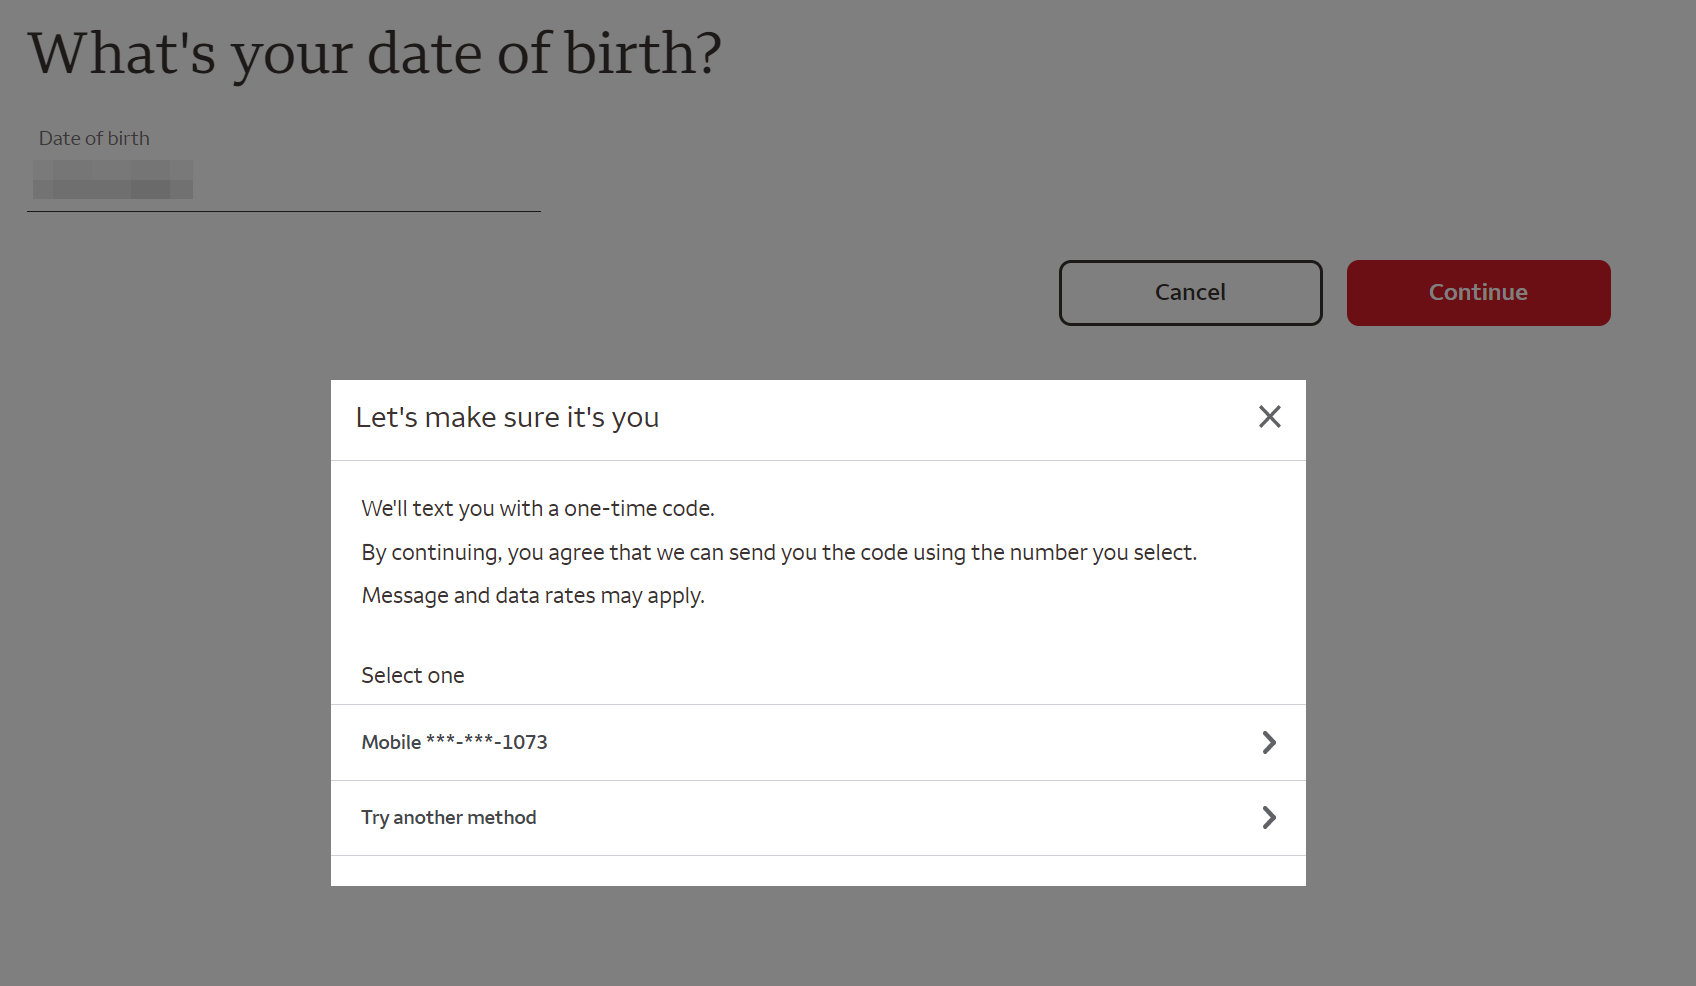
Task: Click the blurred date of birth value
Action: [x=112, y=181]
